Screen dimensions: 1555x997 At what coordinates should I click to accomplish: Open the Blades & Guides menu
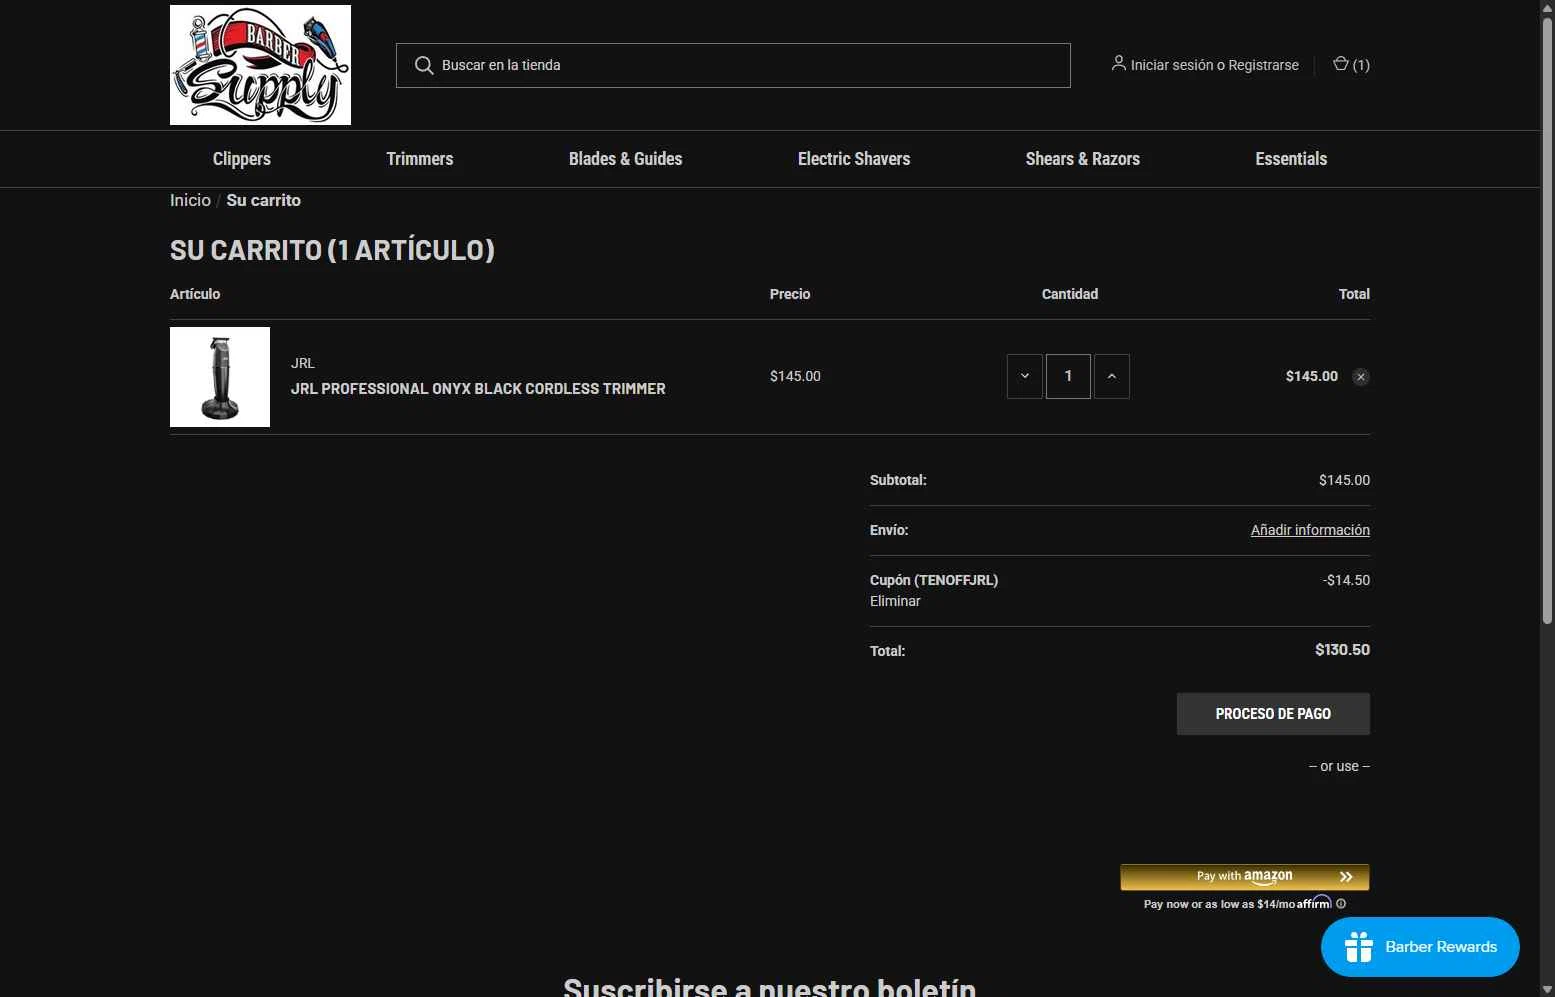tap(626, 159)
